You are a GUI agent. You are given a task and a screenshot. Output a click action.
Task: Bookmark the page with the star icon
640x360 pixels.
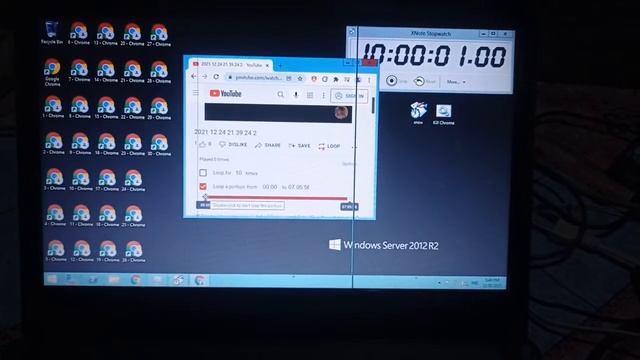(x=300, y=78)
